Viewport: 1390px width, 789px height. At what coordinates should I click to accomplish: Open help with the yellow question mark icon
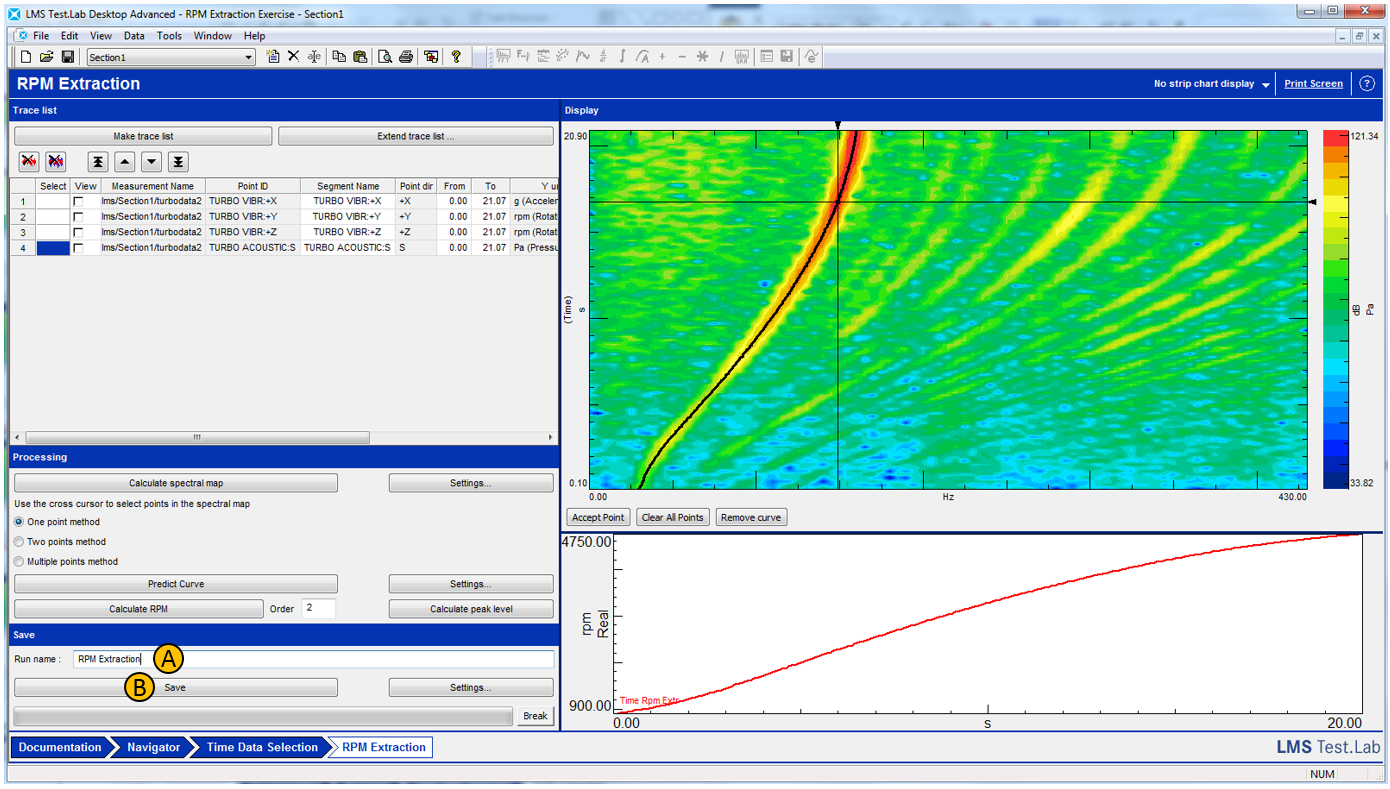click(456, 57)
